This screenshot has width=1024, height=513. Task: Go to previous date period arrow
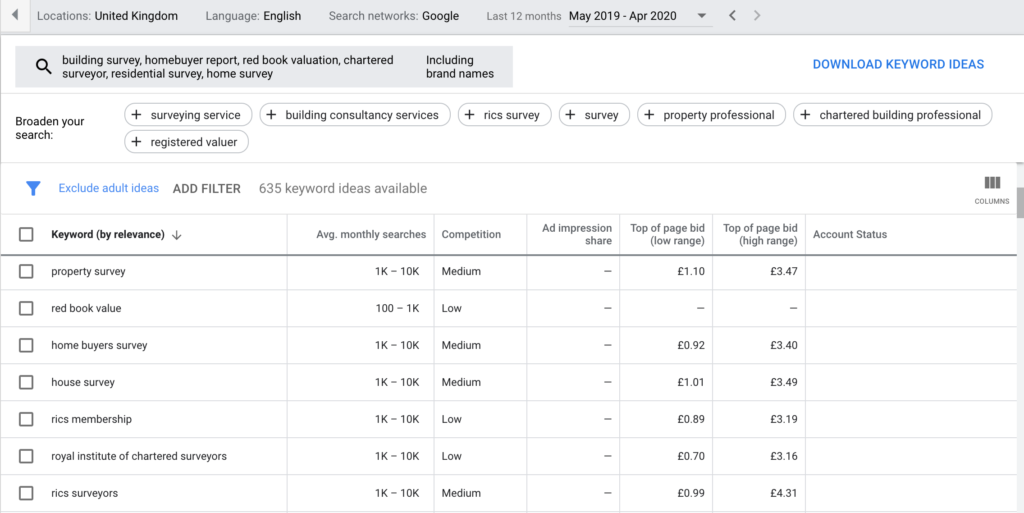tap(732, 16)
